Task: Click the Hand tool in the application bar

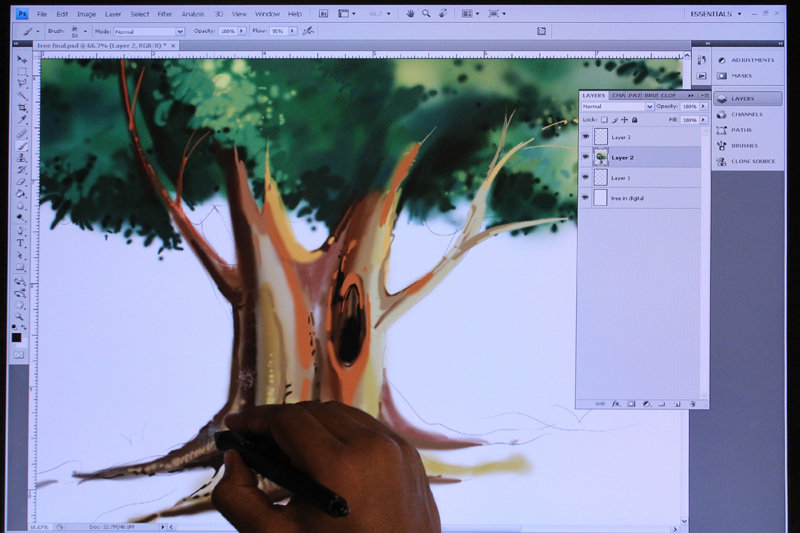Action: pos(410,14)
